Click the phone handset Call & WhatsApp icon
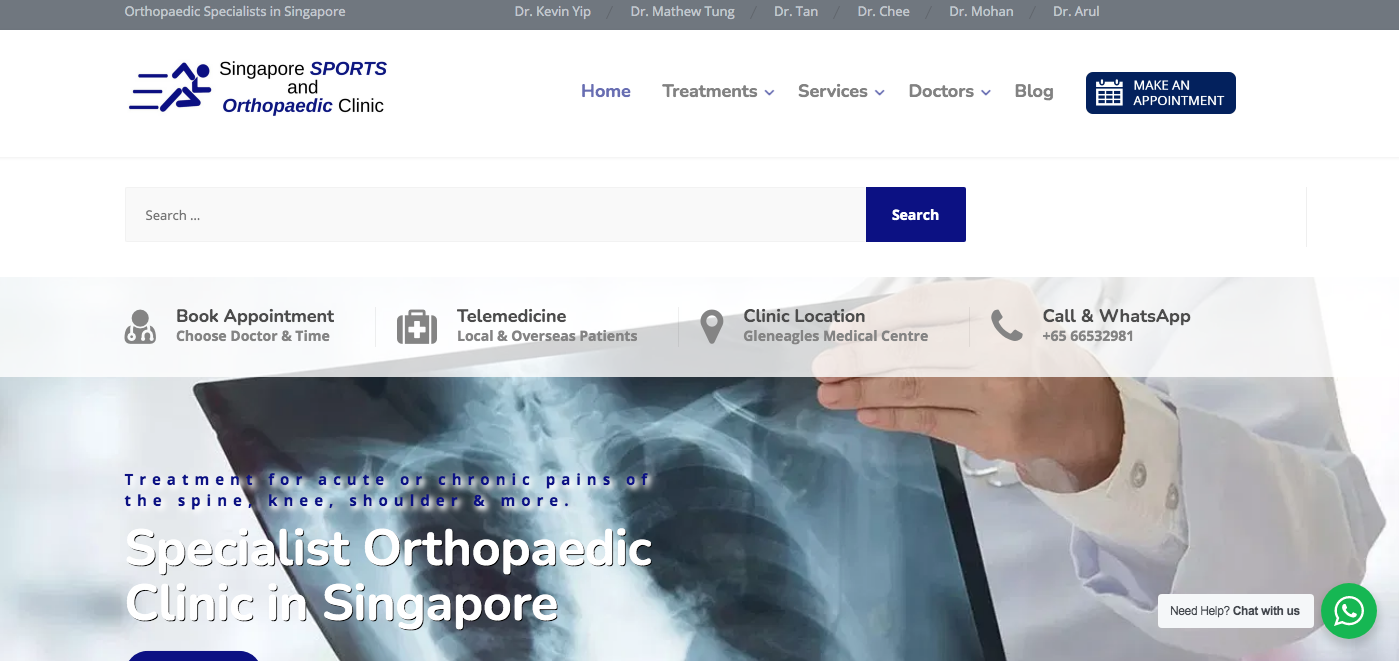The height and width of the screenshot is (661, 1399). click(1007, 325)
